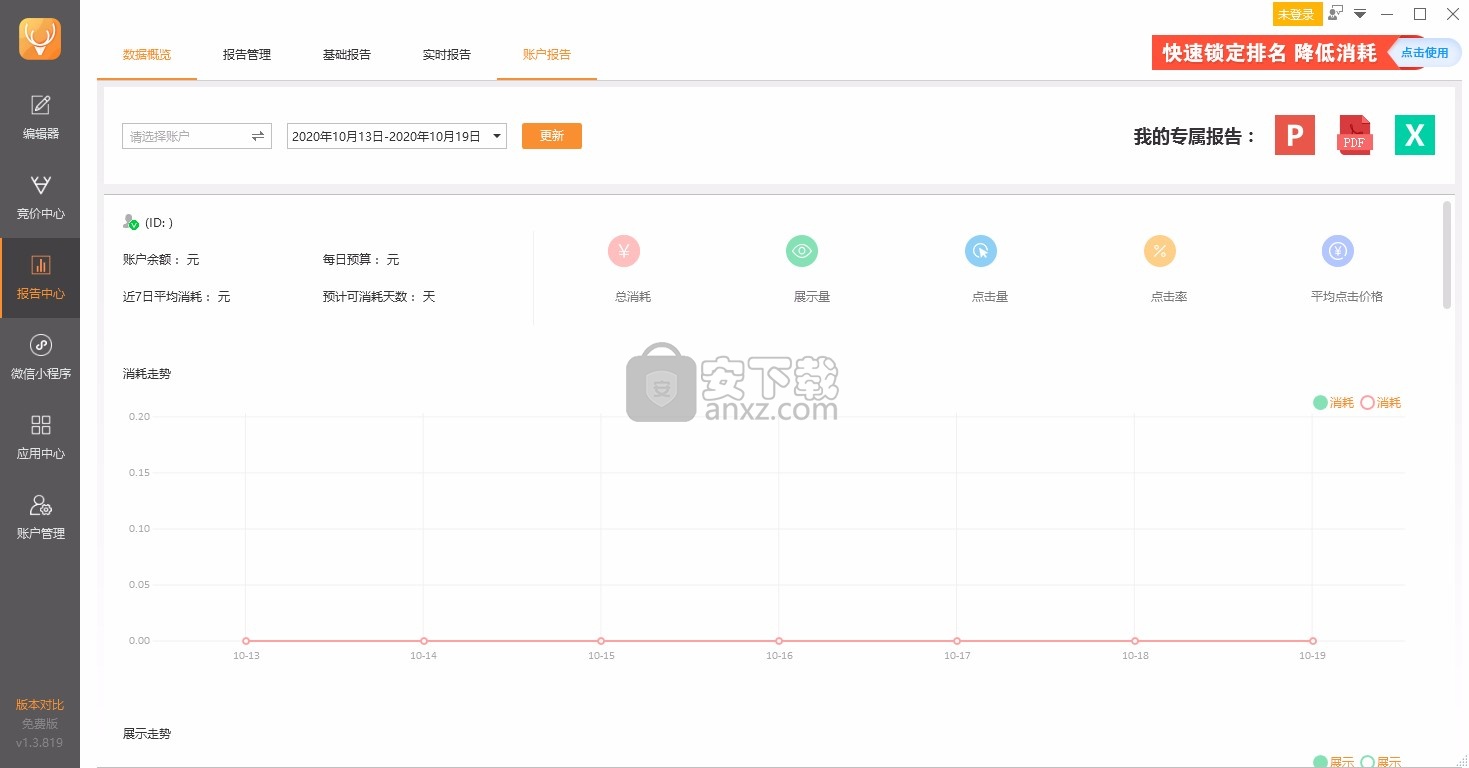Screen dimensions: 1469x768
Task: Click the title bar skin/feedback icon
Action: 1335,13
